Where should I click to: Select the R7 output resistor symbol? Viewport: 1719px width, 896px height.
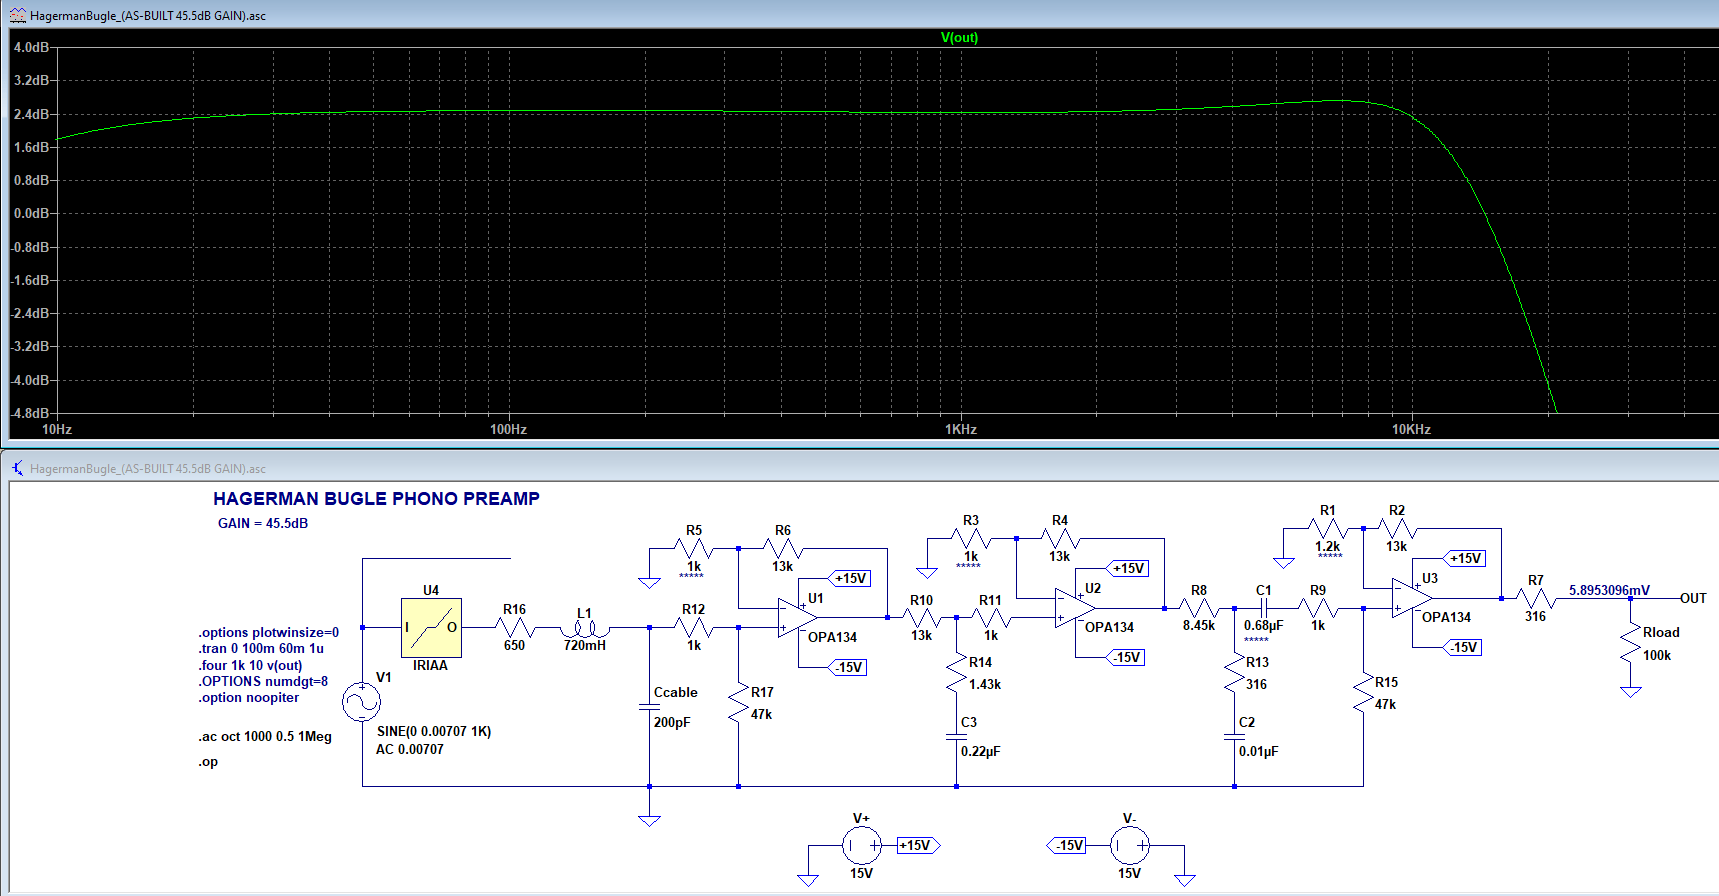pyautogui.click(x=1535, y=598)
